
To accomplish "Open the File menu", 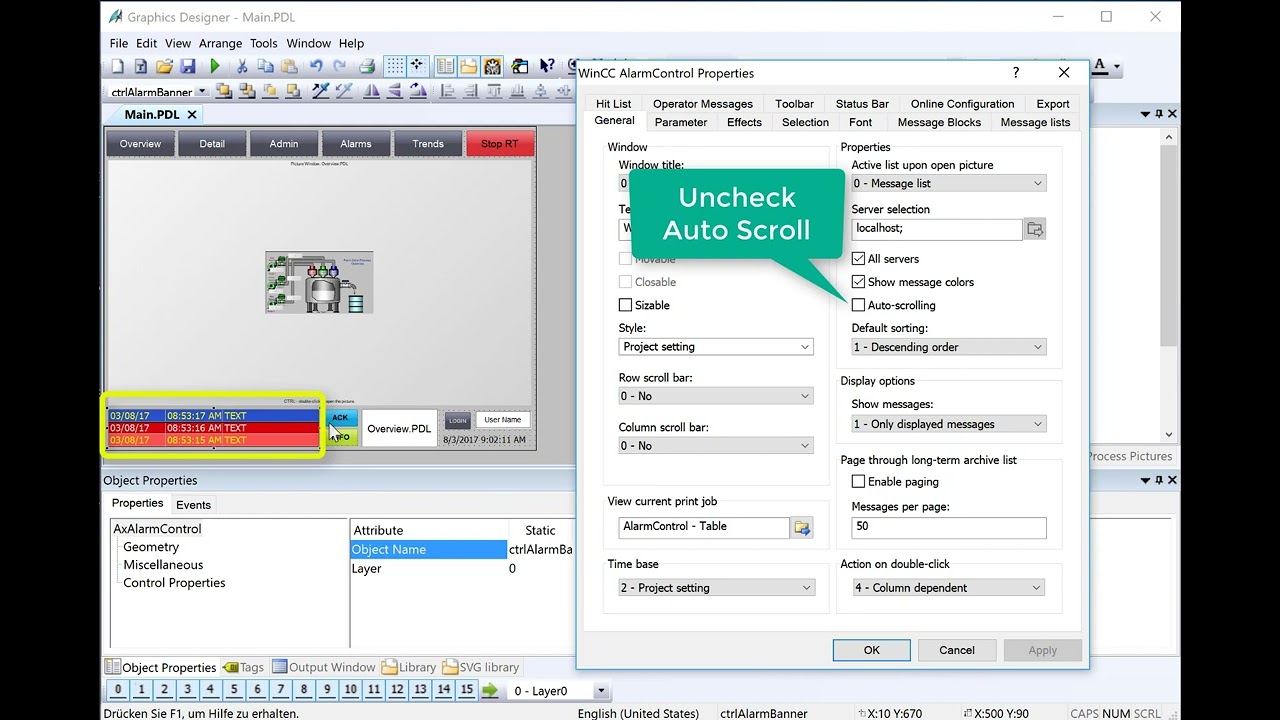I will (119, 43).
